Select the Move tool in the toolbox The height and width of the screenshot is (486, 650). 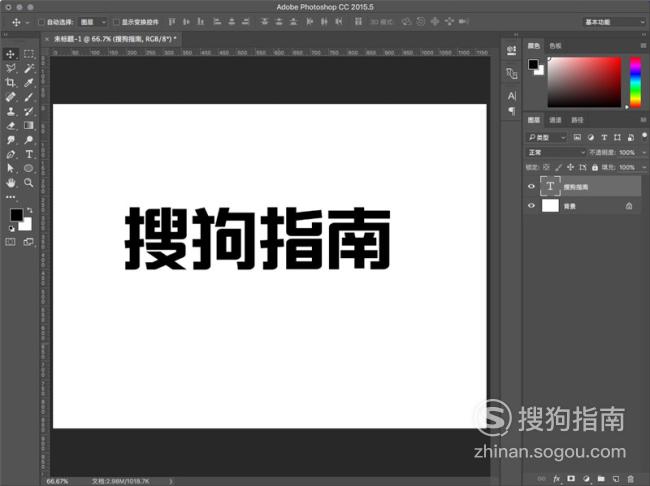point(10,54)
